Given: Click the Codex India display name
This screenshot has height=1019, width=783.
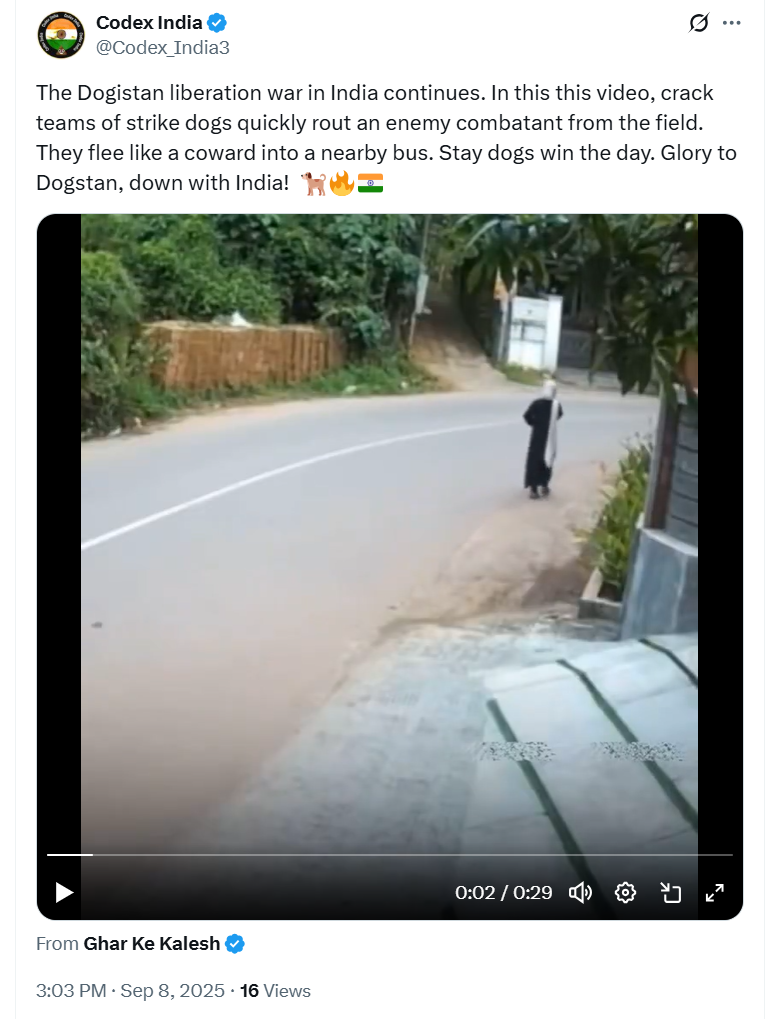Looking at the screenshot, I should (x=149, y=23).
